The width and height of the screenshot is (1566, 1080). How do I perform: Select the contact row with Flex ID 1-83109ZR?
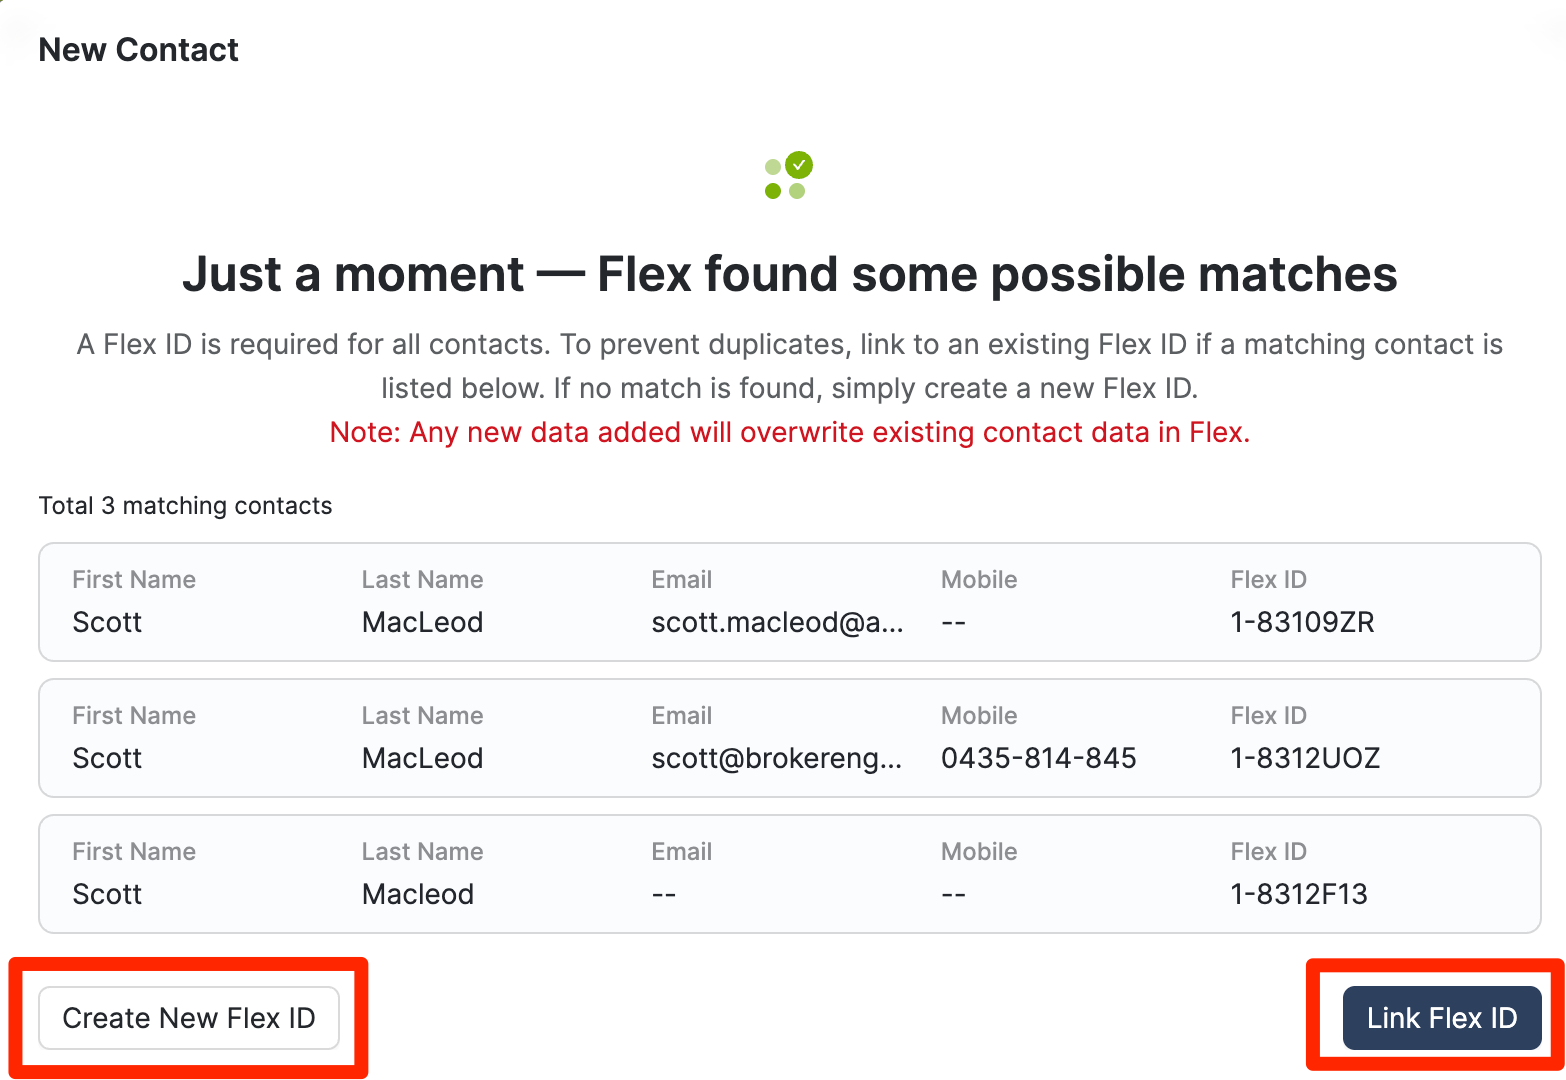pyautogui.click(x=788, y=602)
